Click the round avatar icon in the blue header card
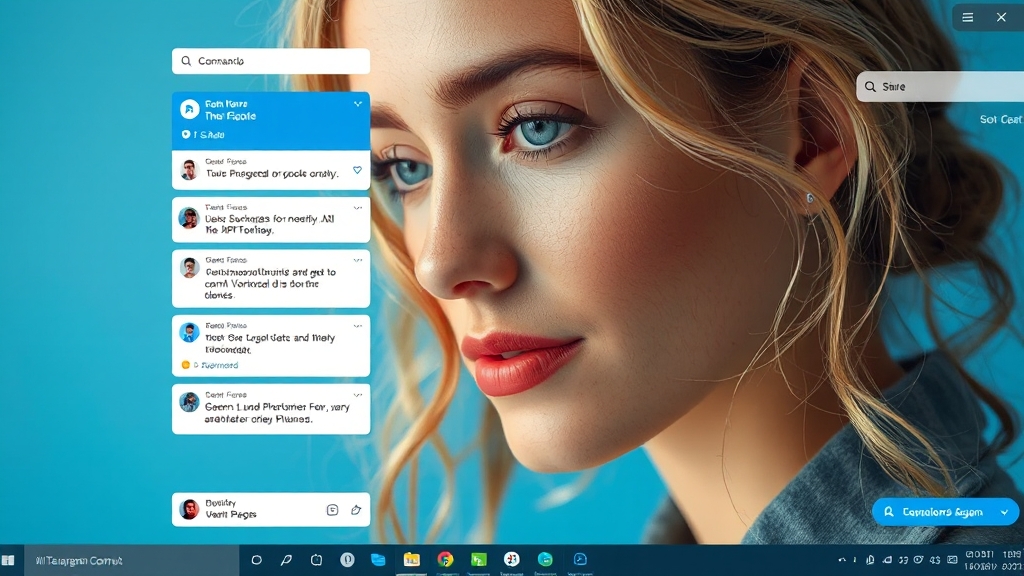Image resolution: width=1024 pixels, height=576 pixels. [x=189, y=109]
